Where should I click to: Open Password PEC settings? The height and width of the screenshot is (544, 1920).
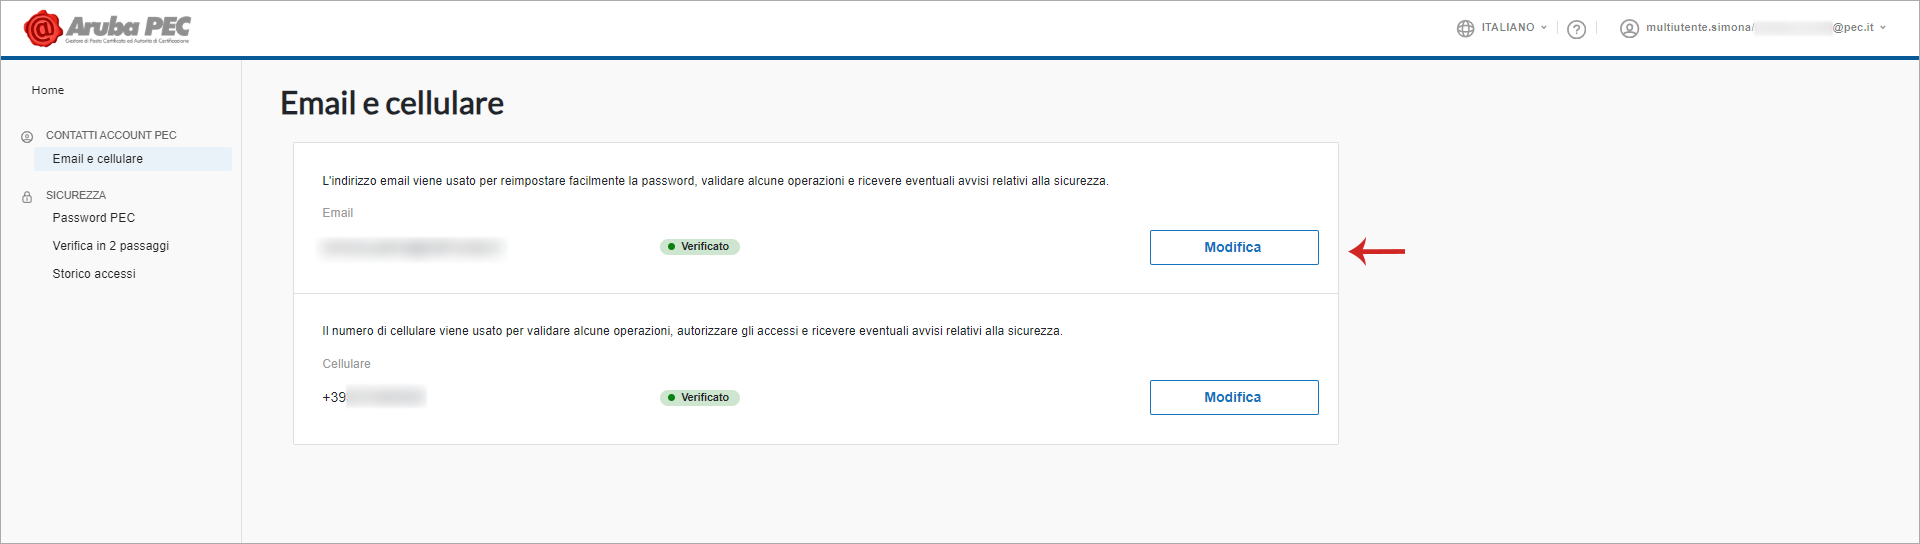click(94, 218)
